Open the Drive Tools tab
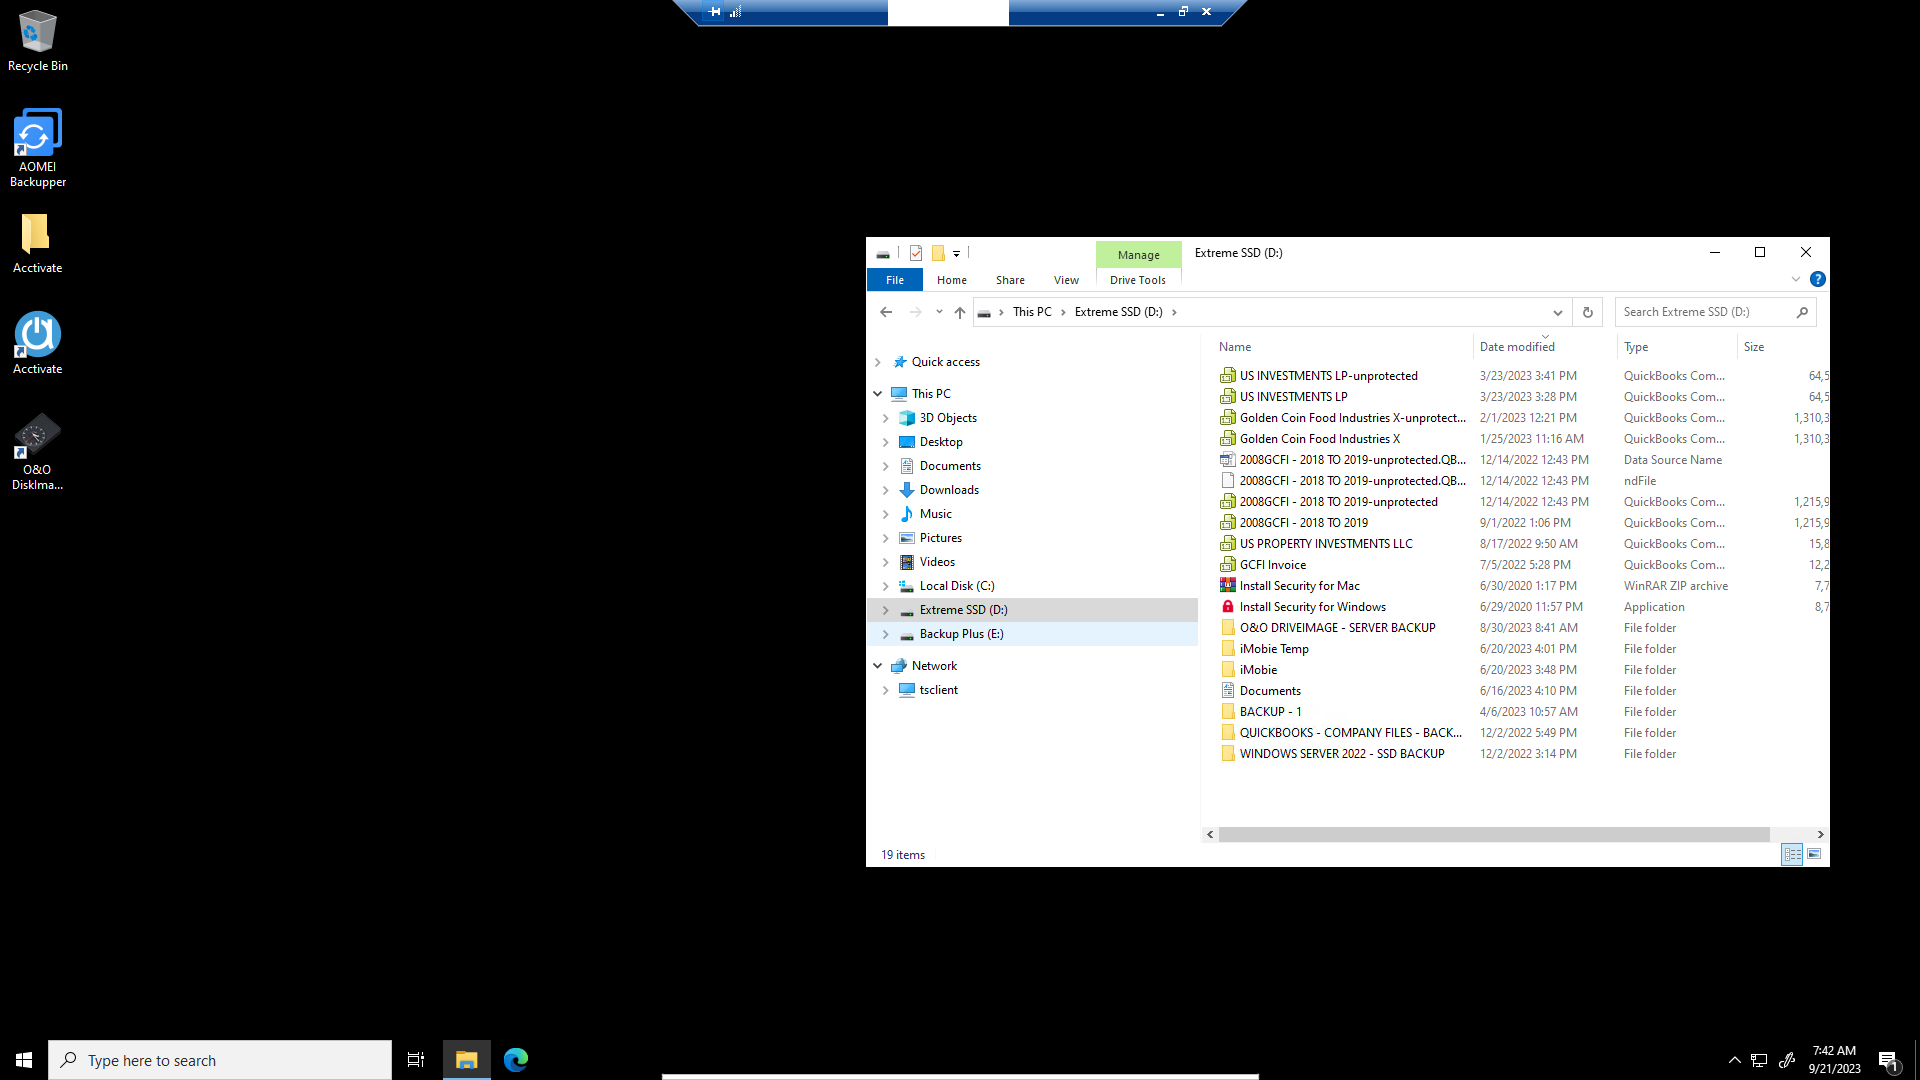This screenshot has height=1080, width=1920. tap(1137, 280)
